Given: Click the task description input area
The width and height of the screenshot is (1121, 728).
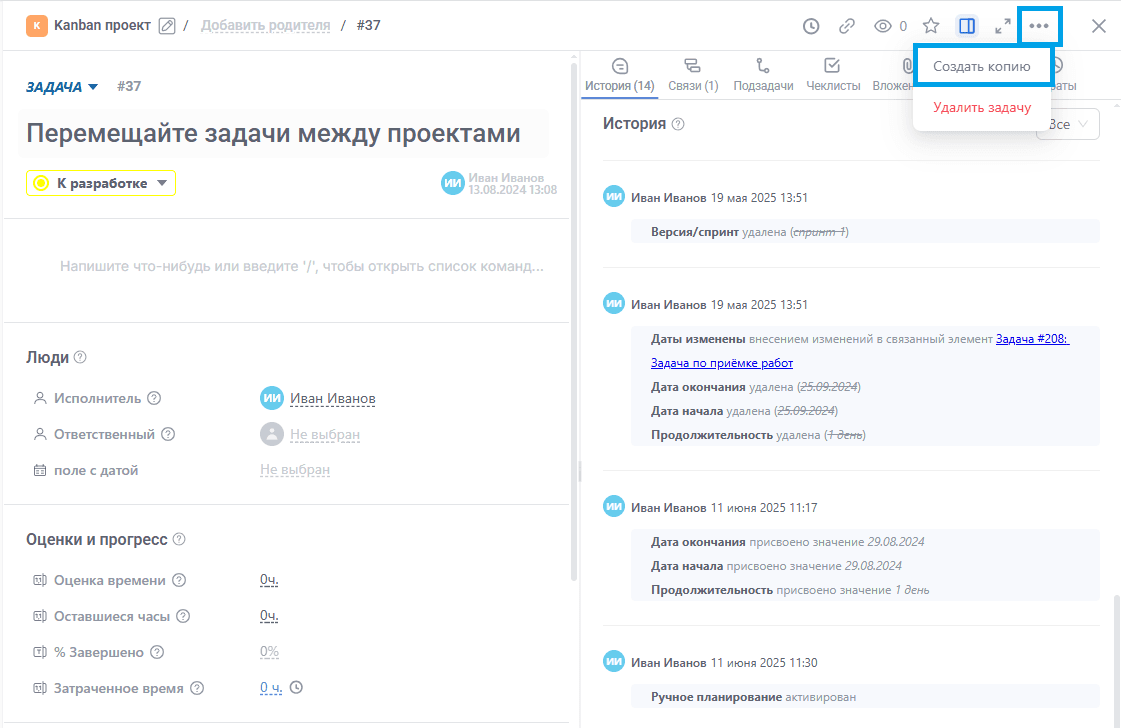Looking at the screenshot, I should pos(301,267).
